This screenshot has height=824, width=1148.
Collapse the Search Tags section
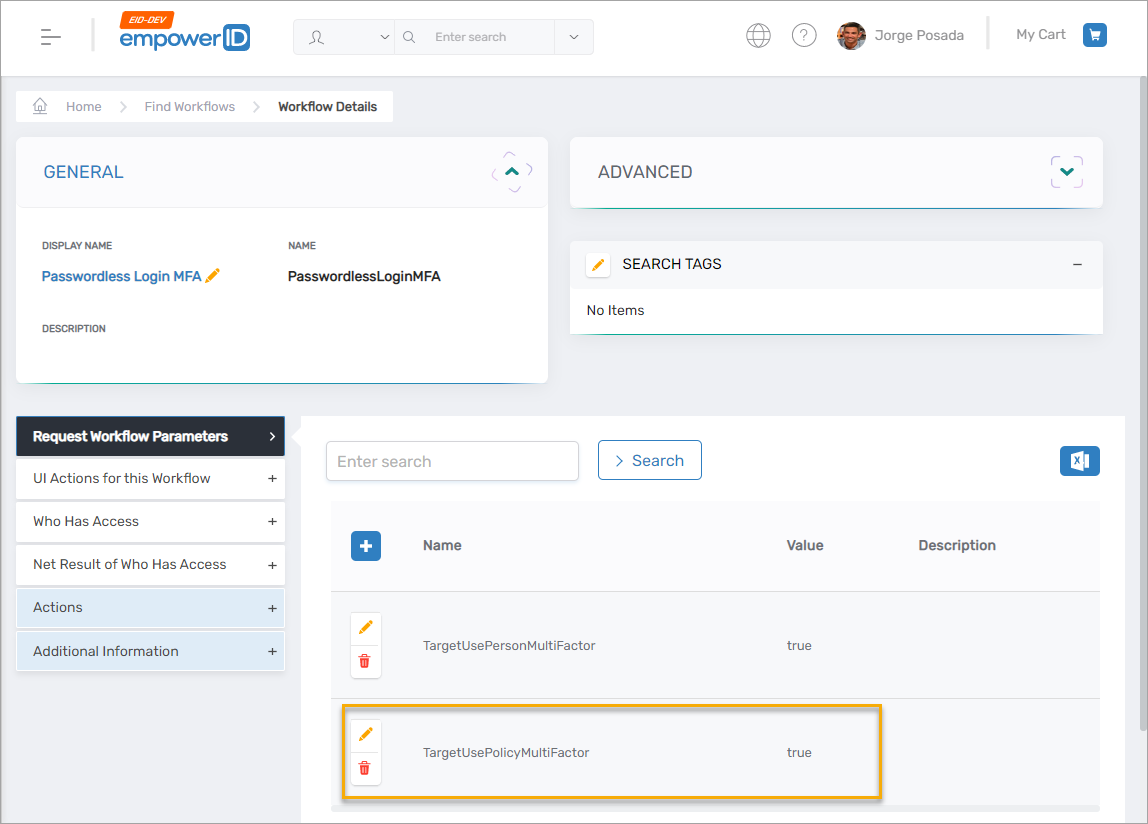pyautogui.click(x=1077, y=265)
